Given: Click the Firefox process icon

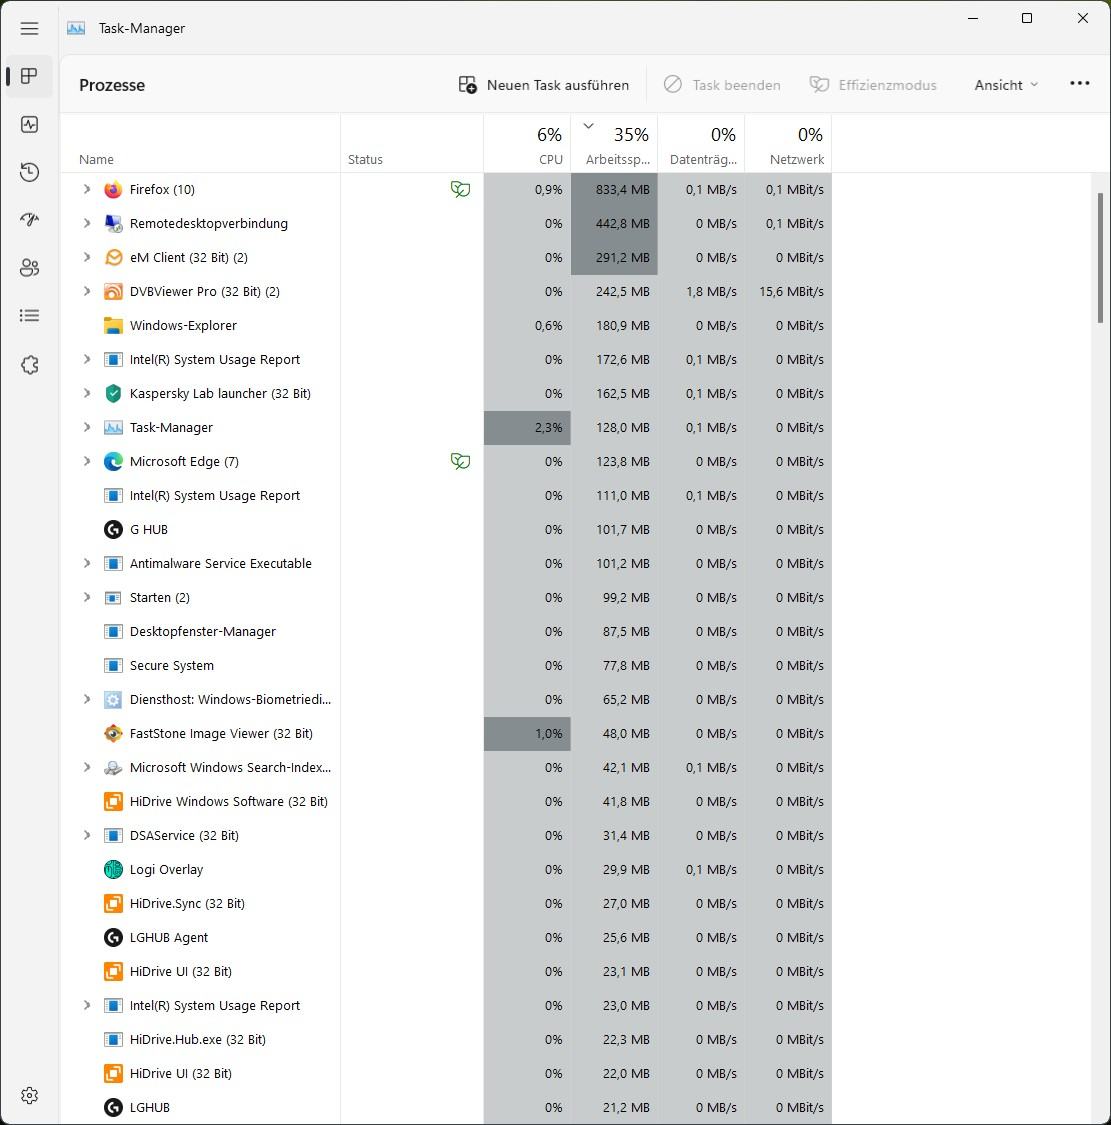Looking at the screenshot, I should [113, 190].
